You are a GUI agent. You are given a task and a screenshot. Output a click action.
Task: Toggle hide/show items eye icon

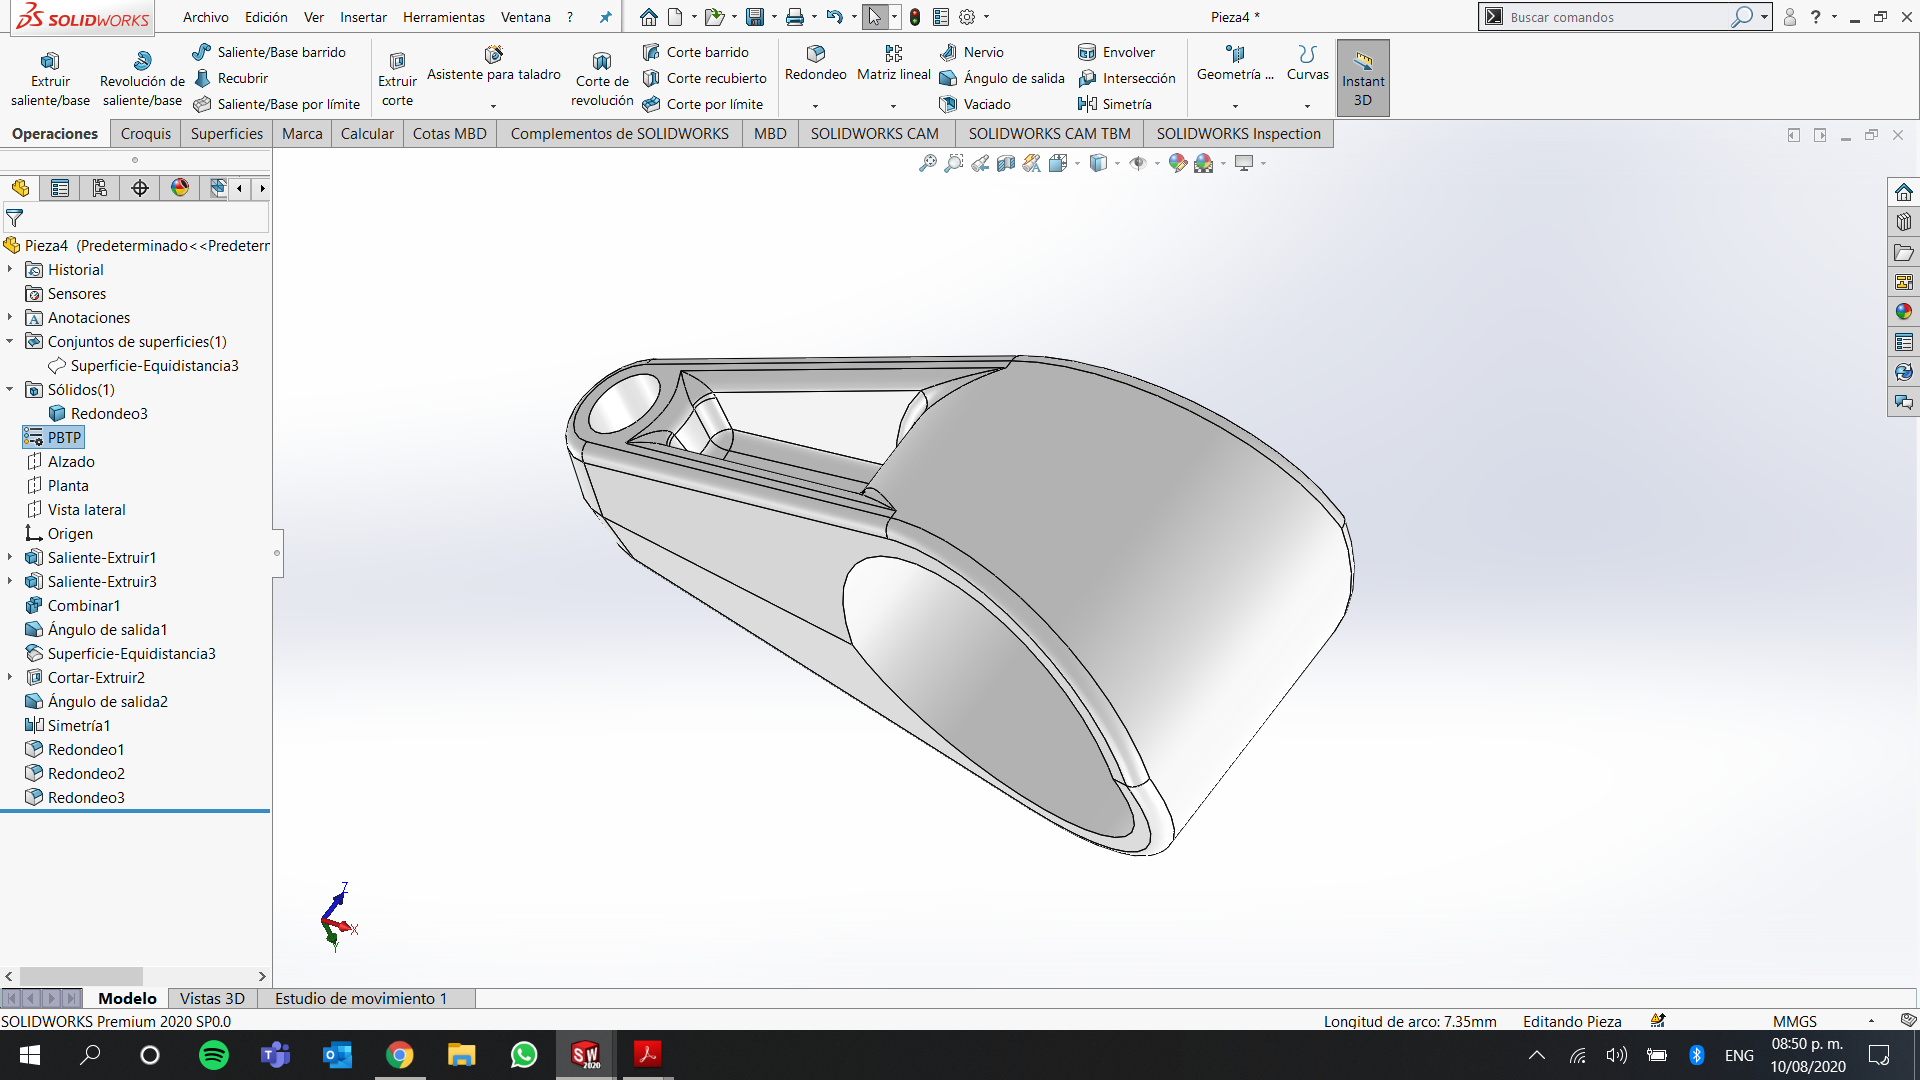(x=1138, y=163)
